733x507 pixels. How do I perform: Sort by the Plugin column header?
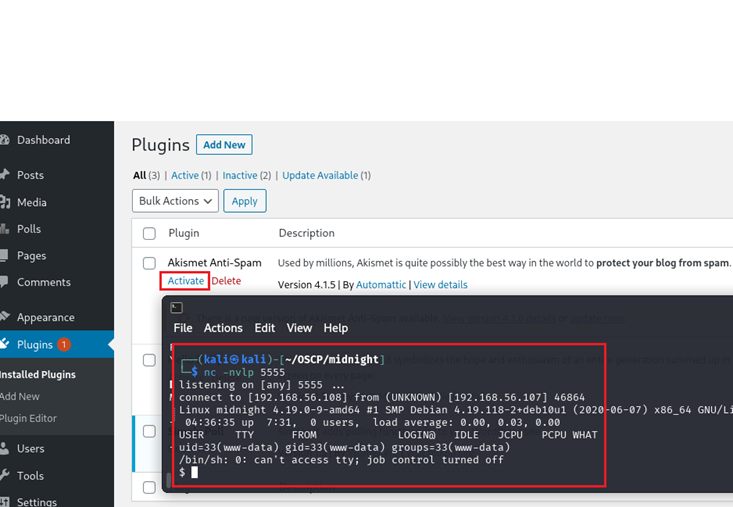[x=184, y=233]
